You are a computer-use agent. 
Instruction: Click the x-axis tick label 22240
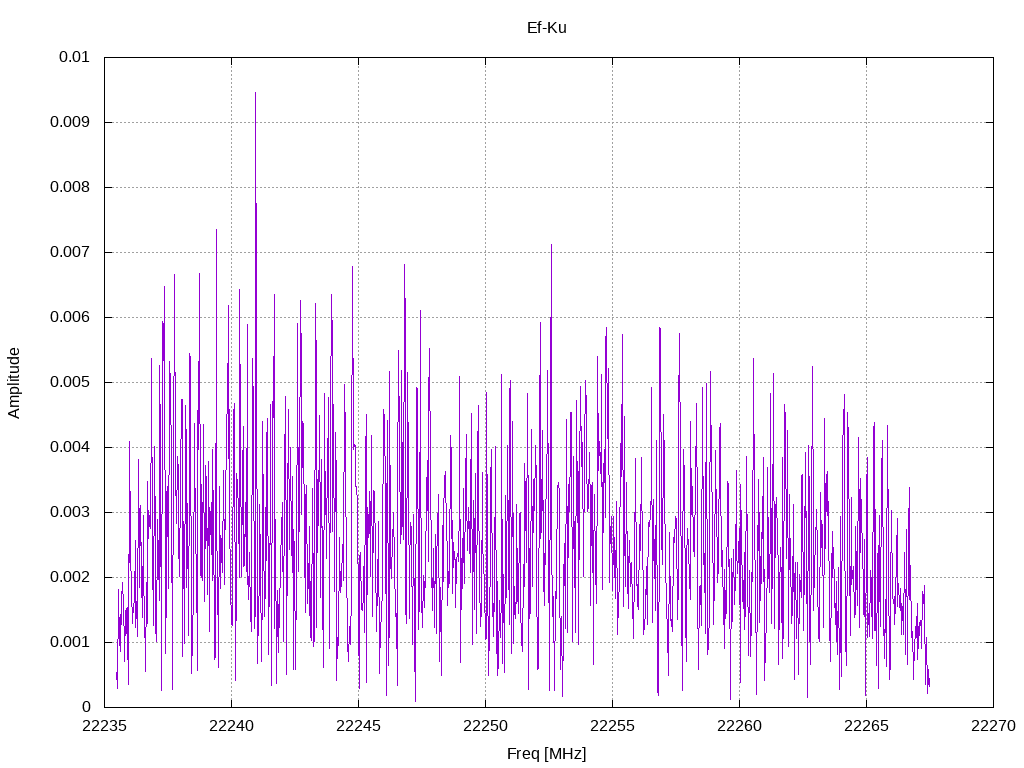231,726
